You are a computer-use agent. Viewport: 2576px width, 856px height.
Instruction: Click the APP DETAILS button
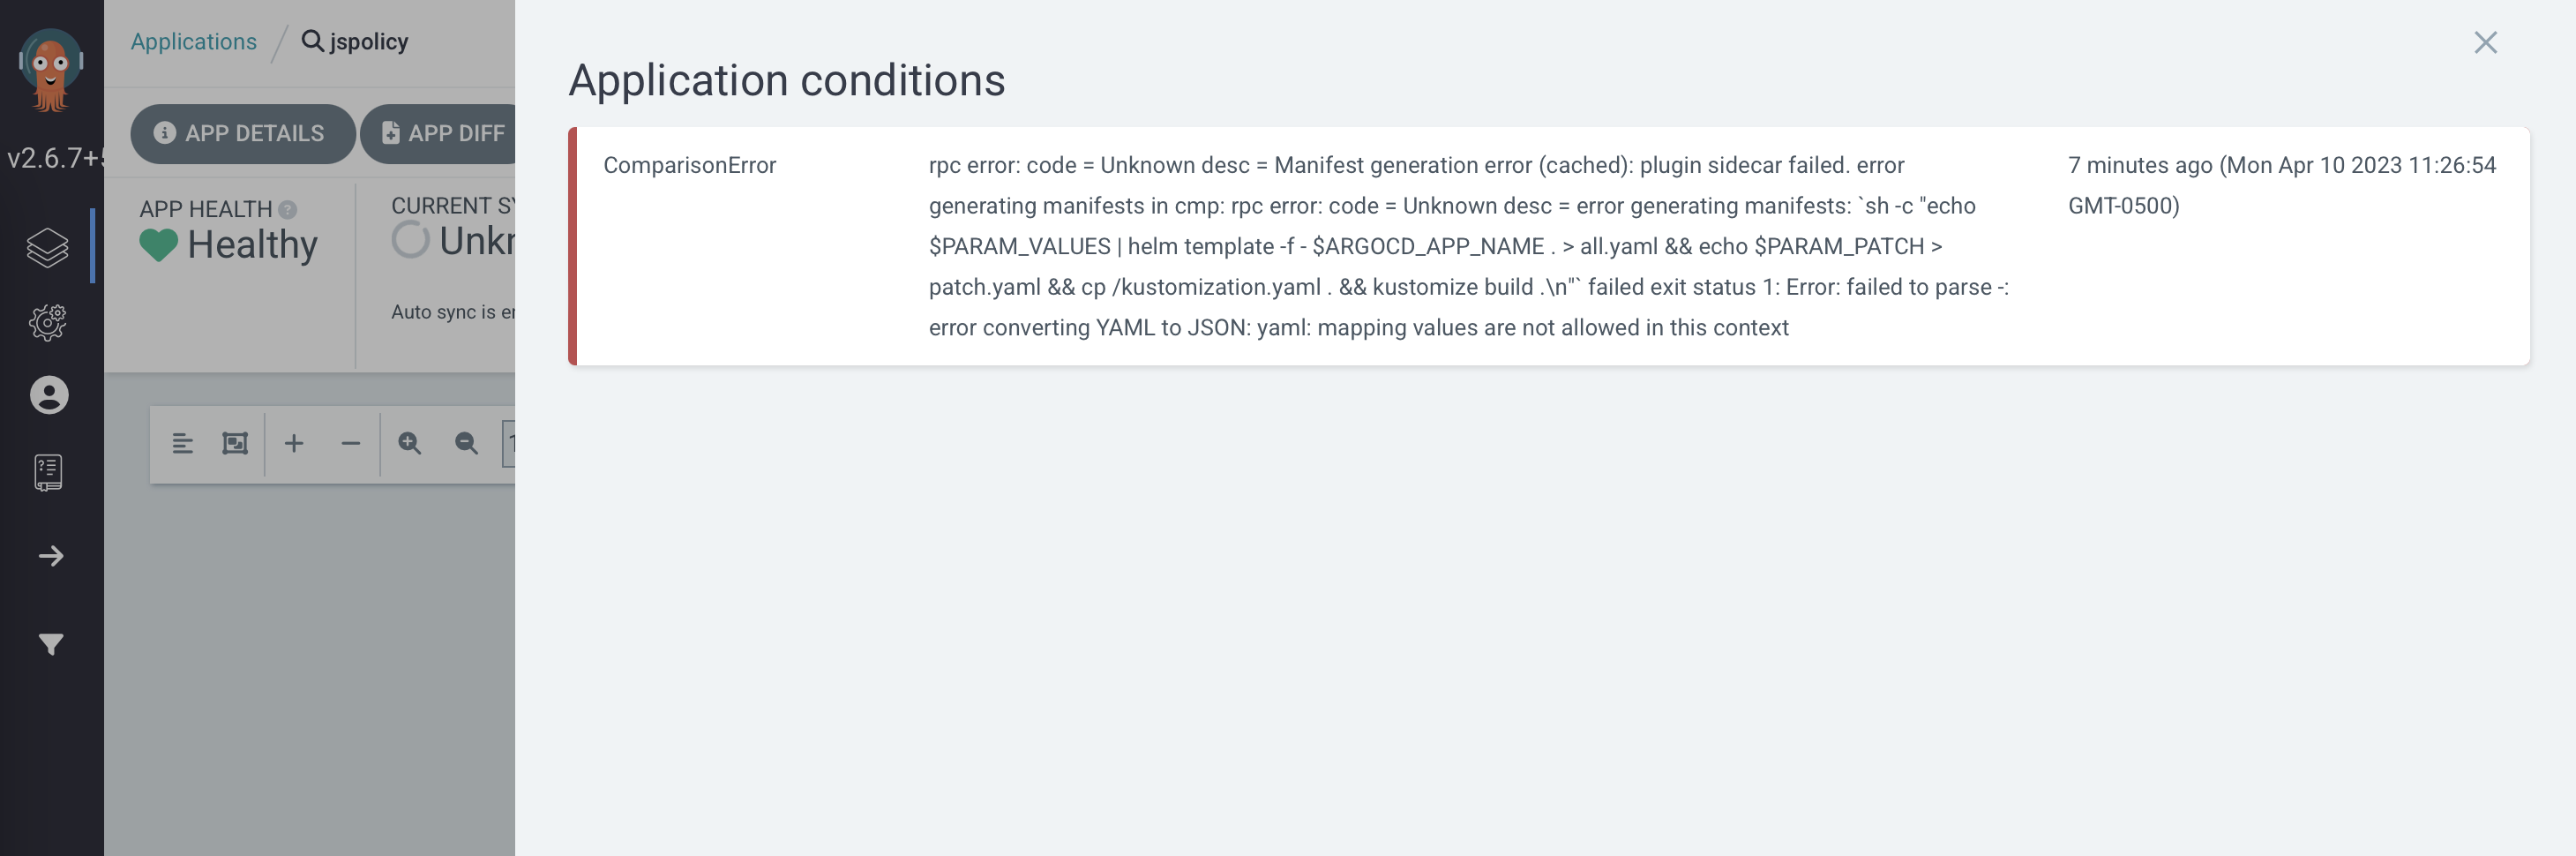(x=242, y=133)
